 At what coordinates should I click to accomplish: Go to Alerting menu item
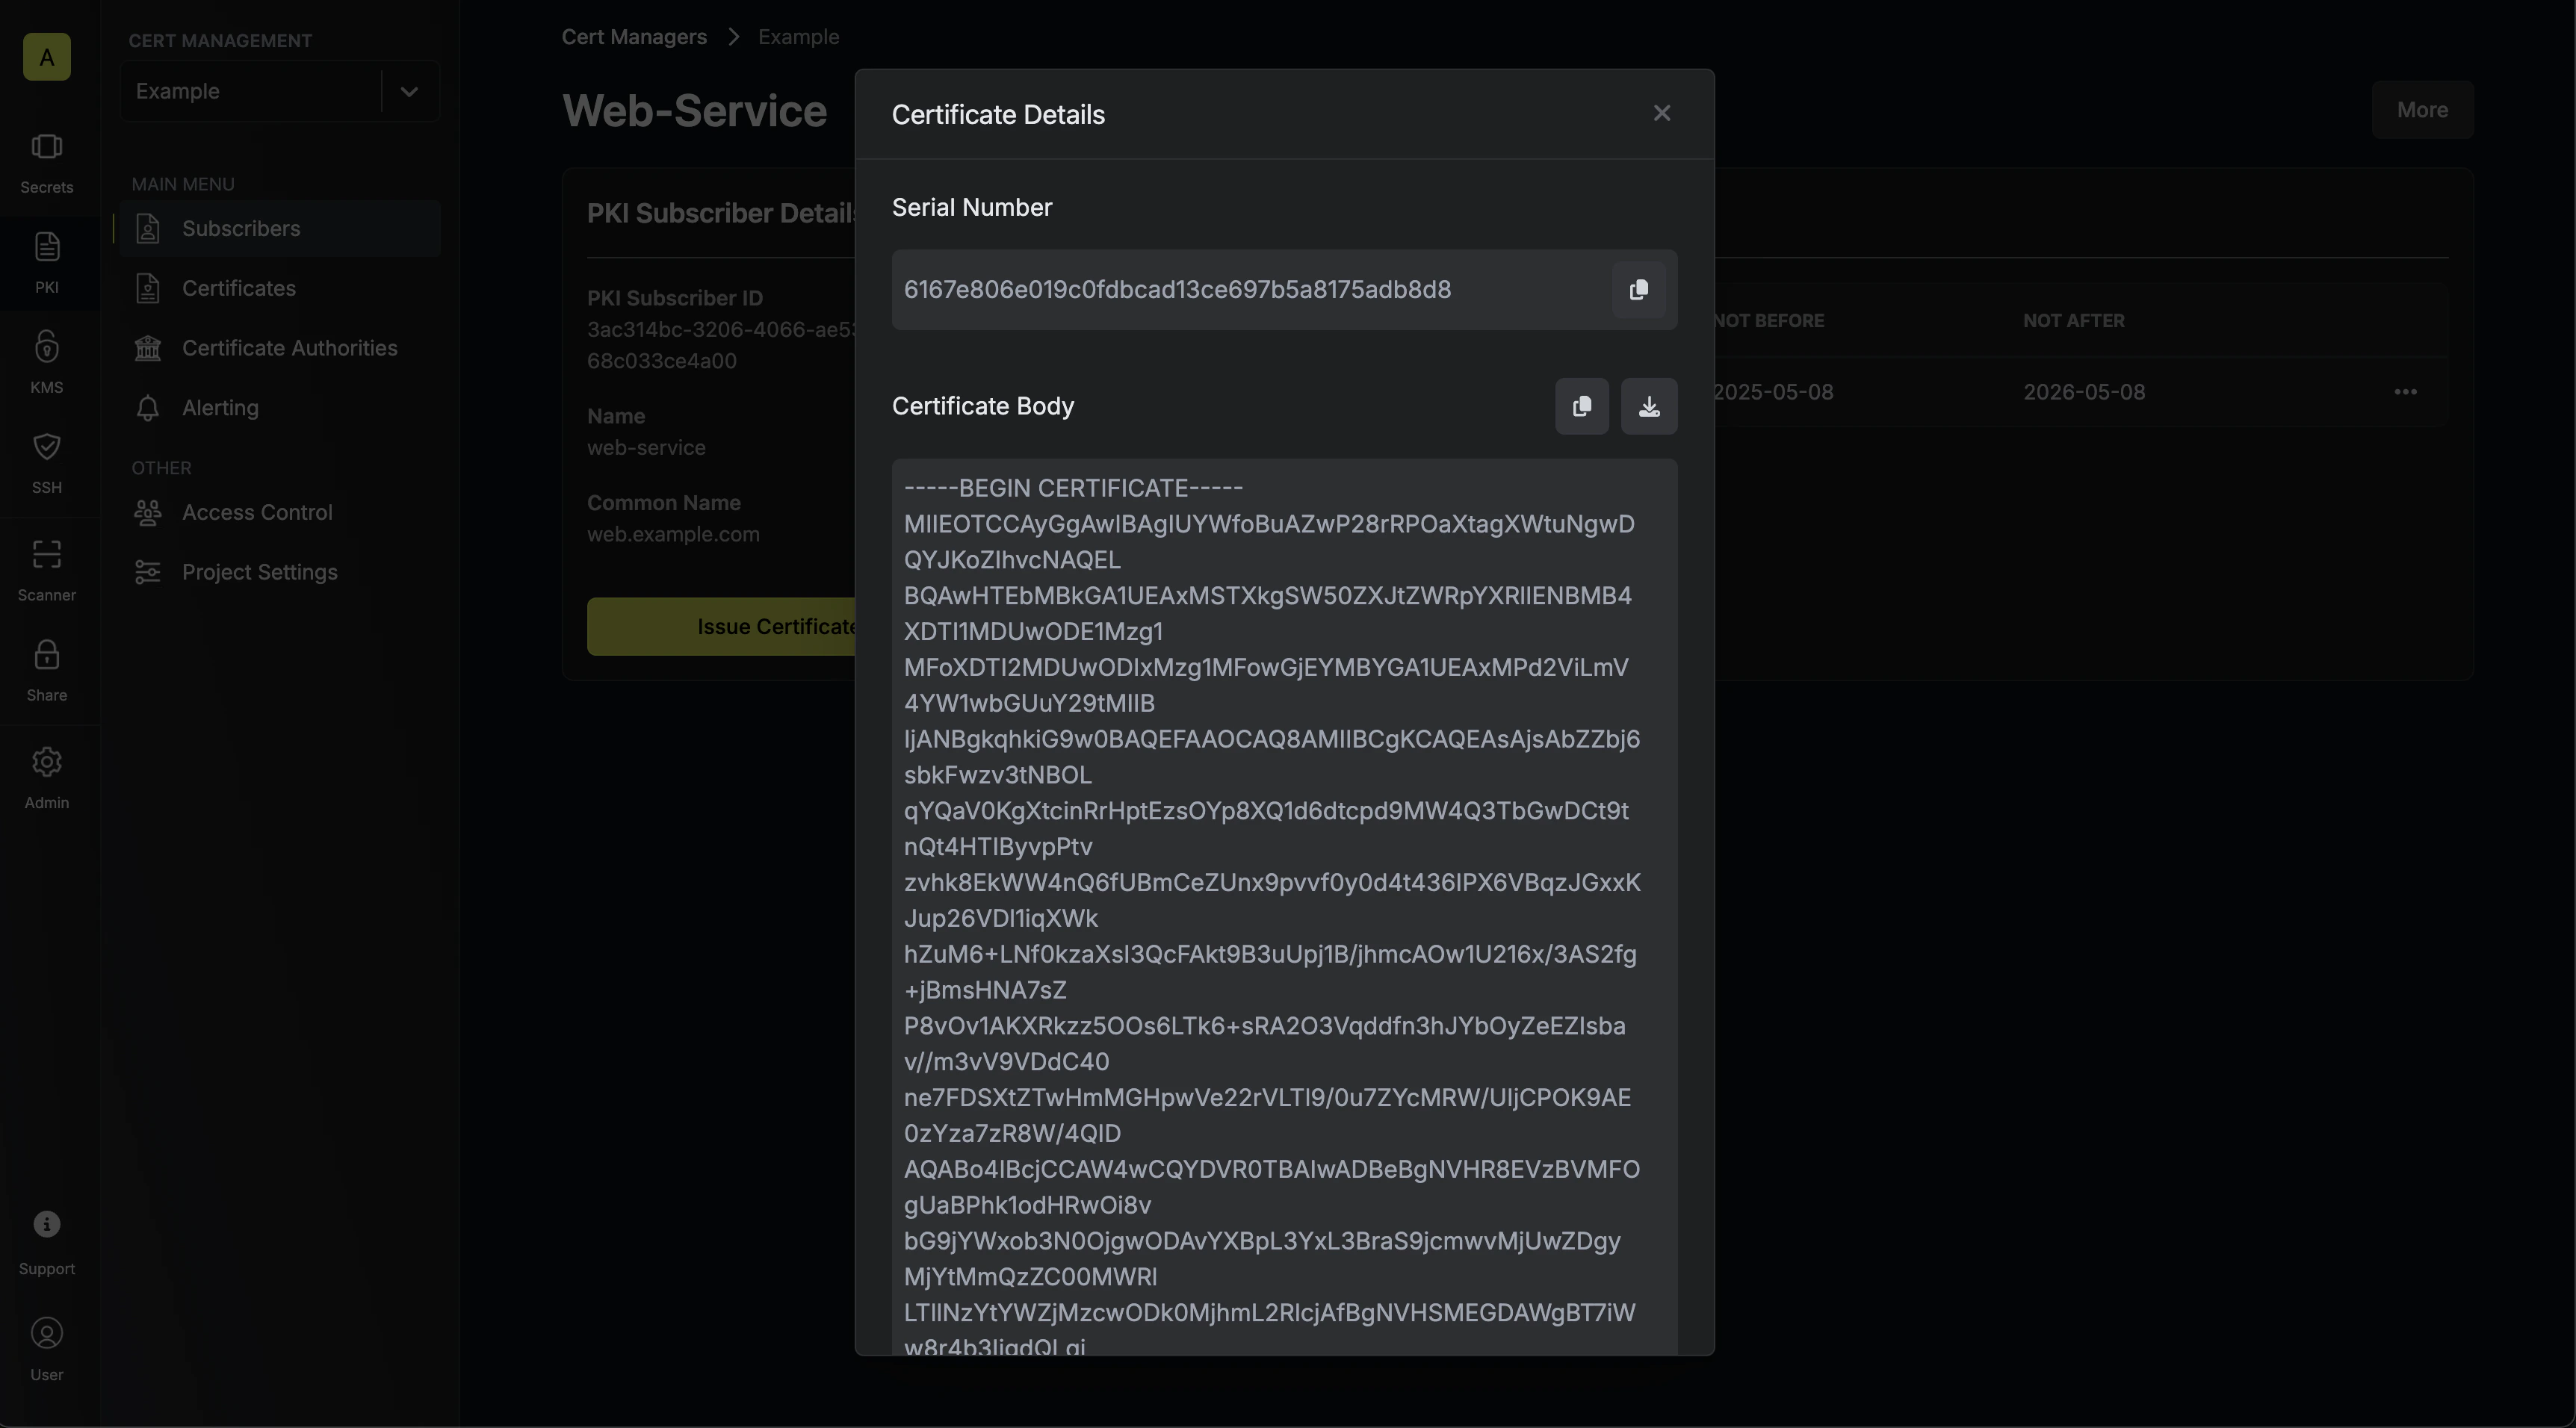pos(280,408)
